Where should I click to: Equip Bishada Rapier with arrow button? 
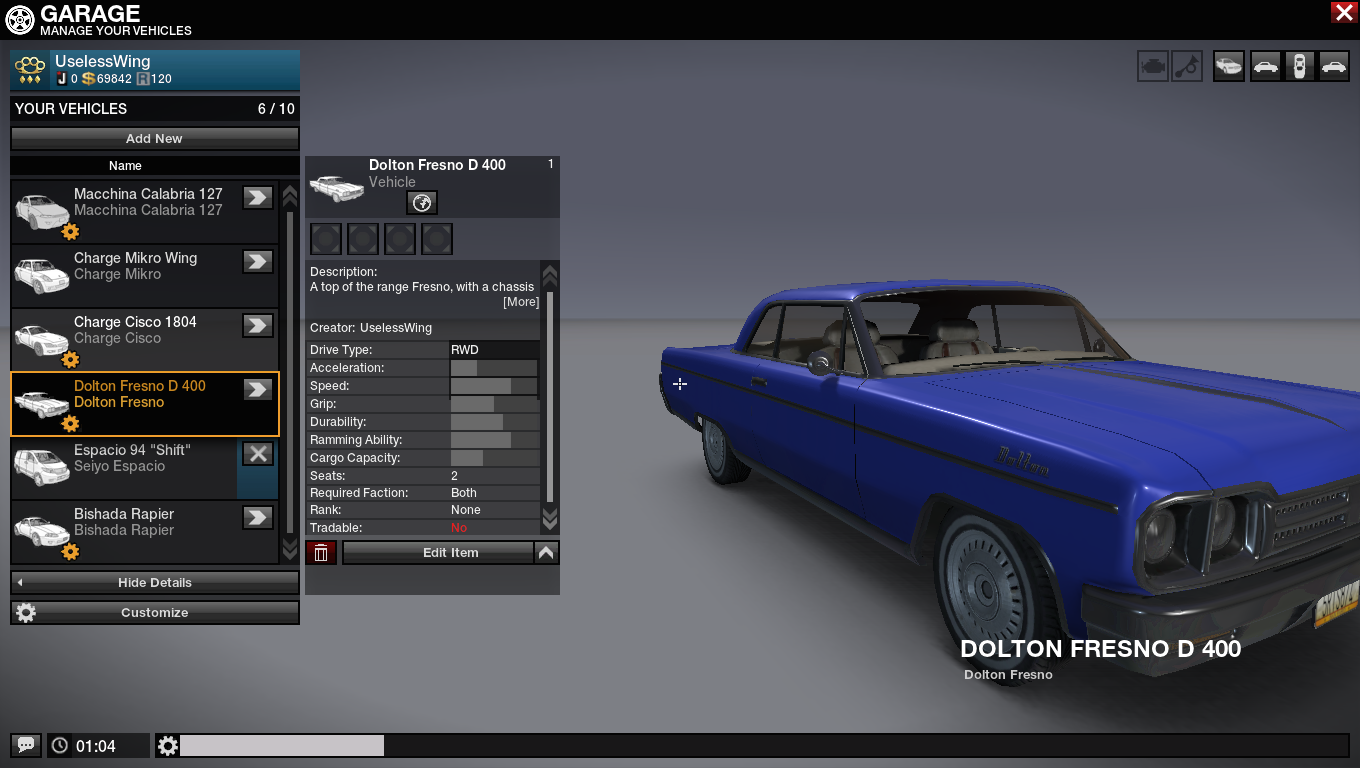click(x=258, y=517)
